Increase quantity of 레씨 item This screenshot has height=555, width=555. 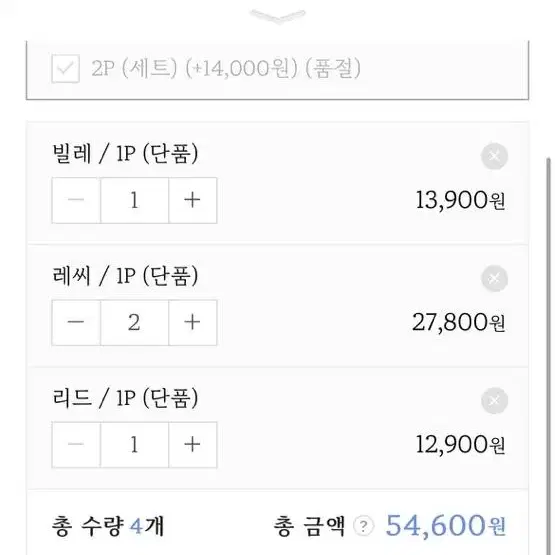193,322
